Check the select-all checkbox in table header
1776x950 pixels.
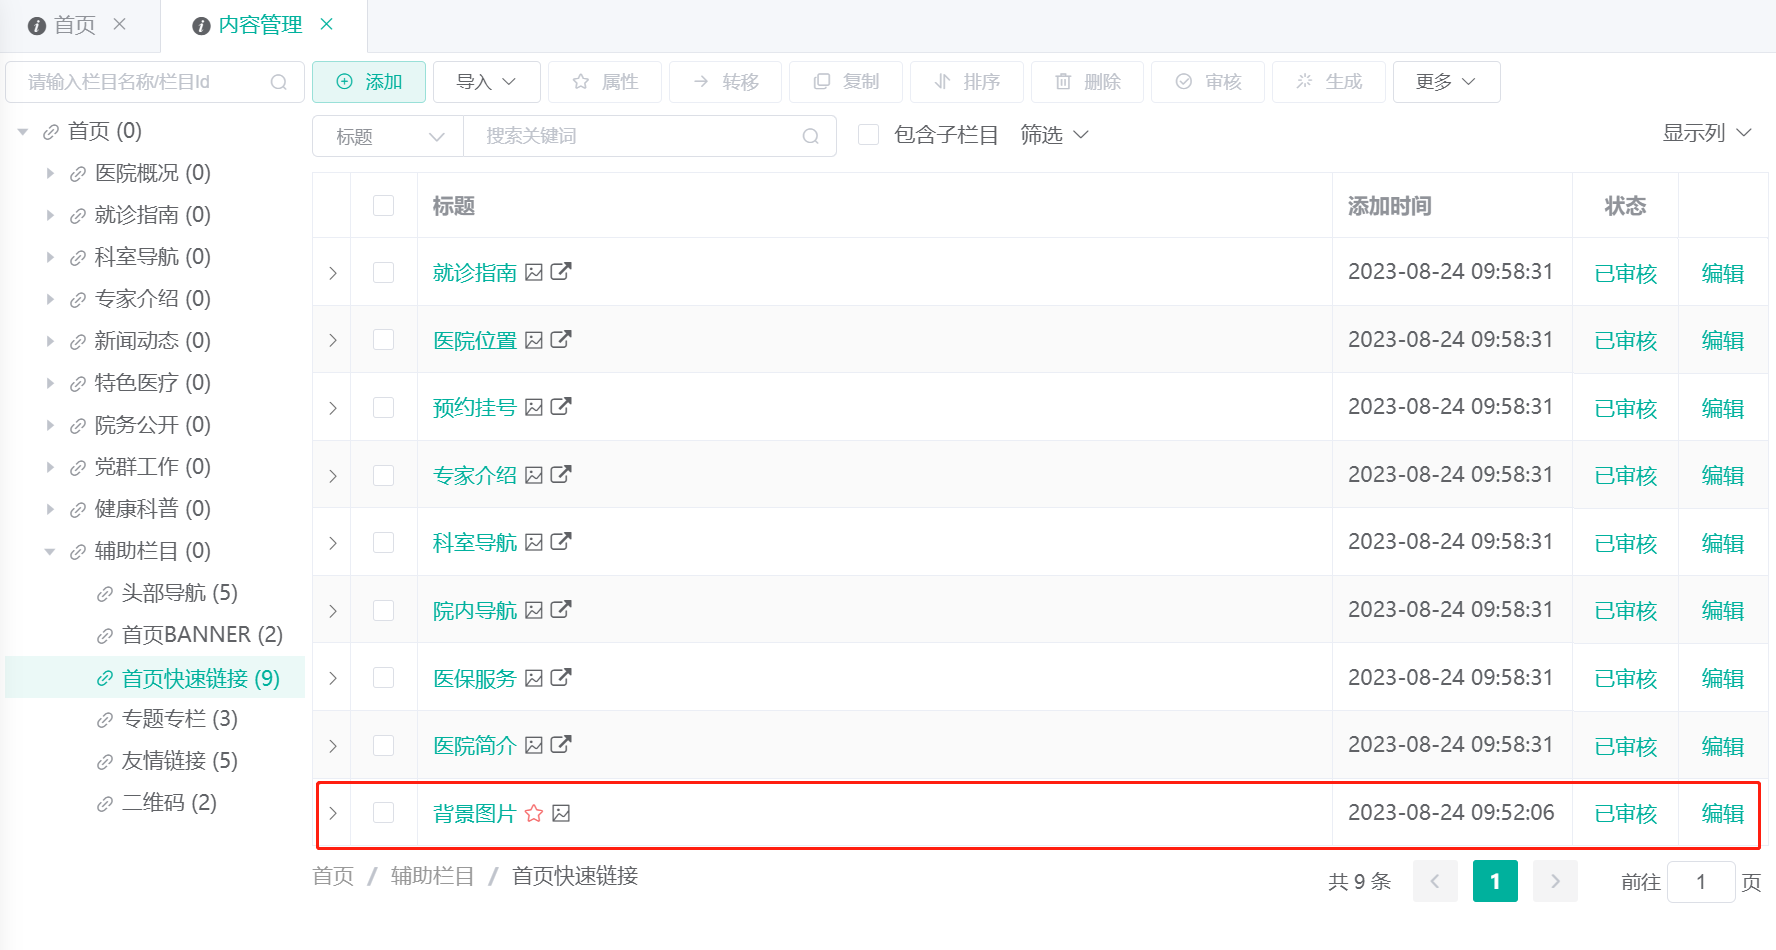click(x=384, y=205)
